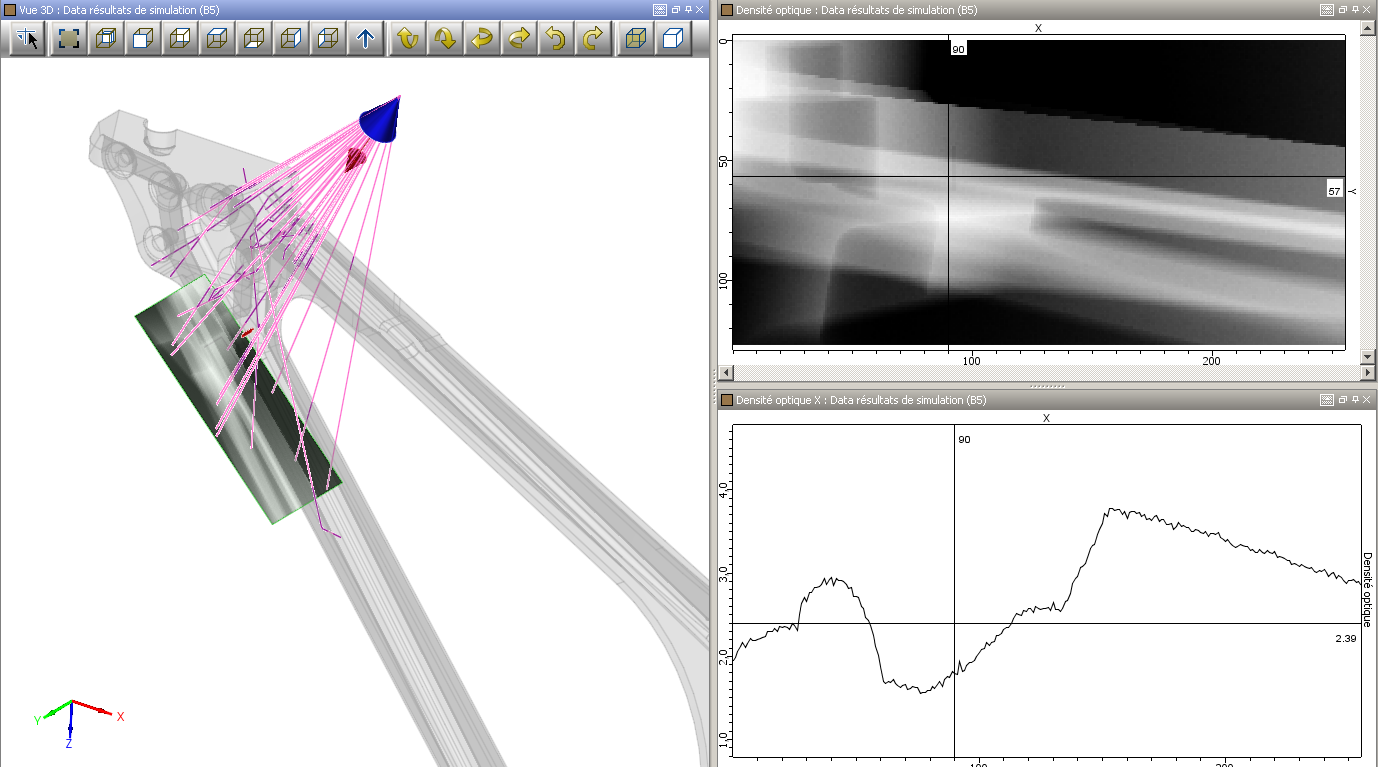Click the blue up arrow icon
1378x767 pixels.
(x=365, y=39)
